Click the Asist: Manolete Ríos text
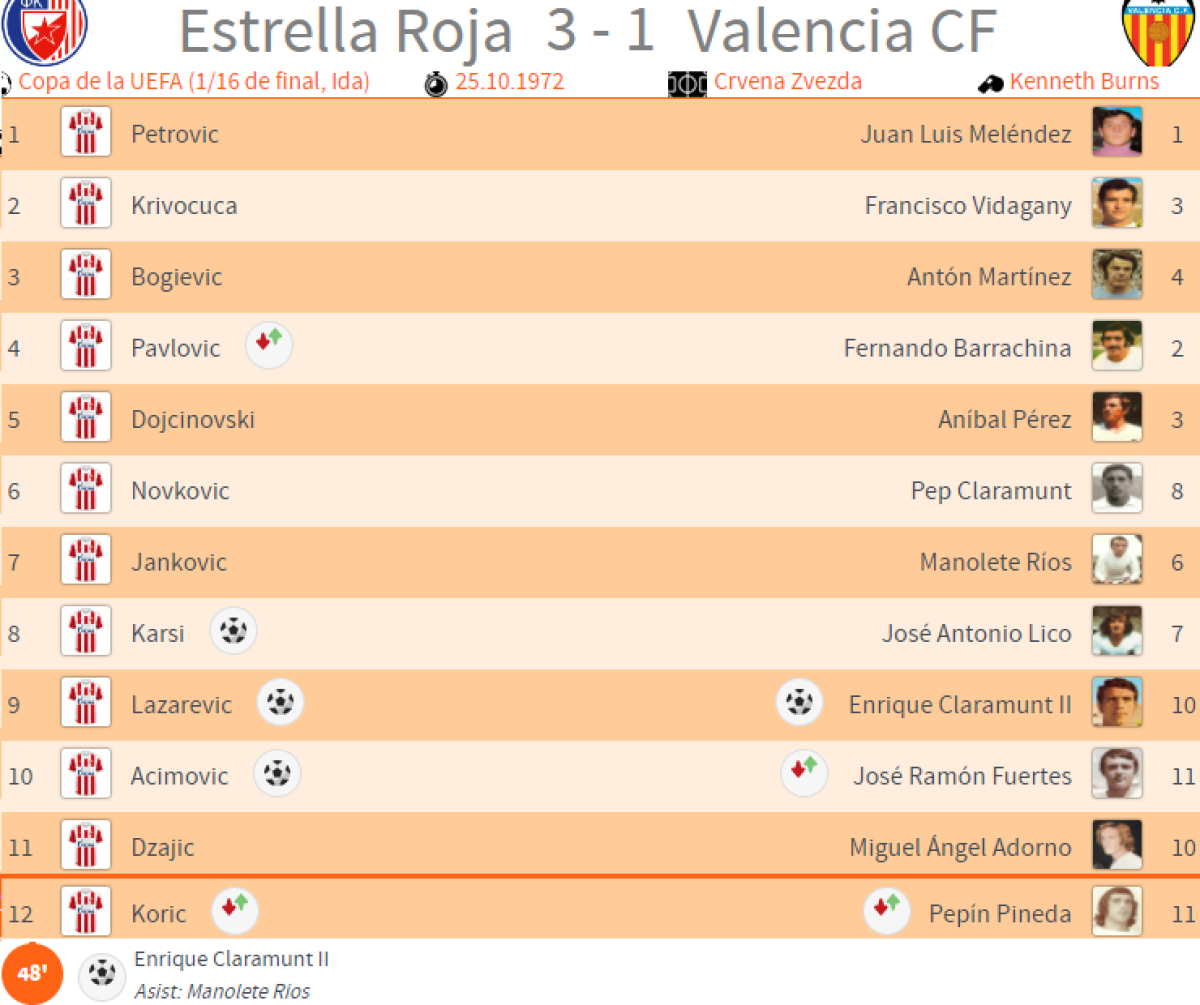 (222, 992)
